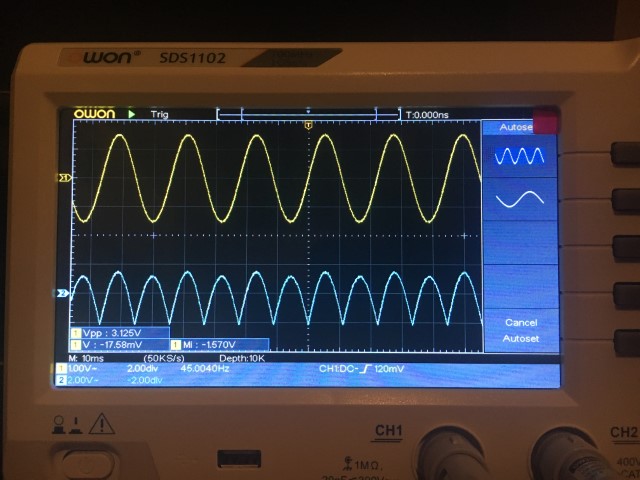Image resolution: width=640 pixels, height=480 pixels.
Task: Click the power button on the front panel
Action: (x=84, y=464)
